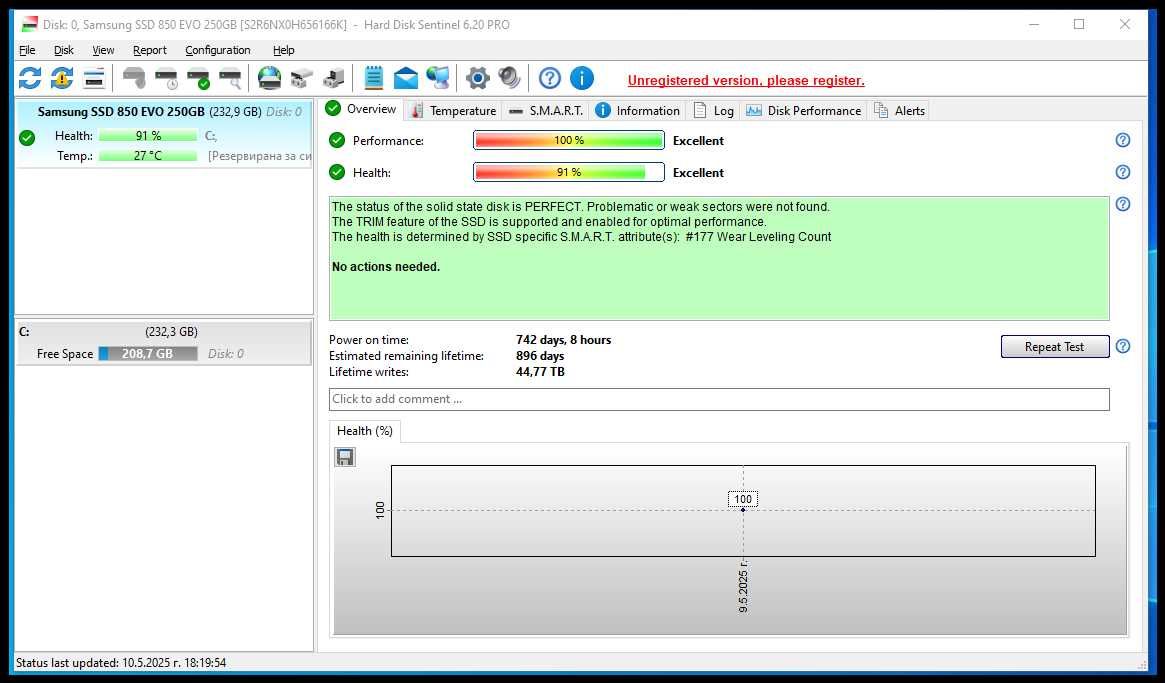Click the disk icon with magnifying glass

(x=230, y=78)
